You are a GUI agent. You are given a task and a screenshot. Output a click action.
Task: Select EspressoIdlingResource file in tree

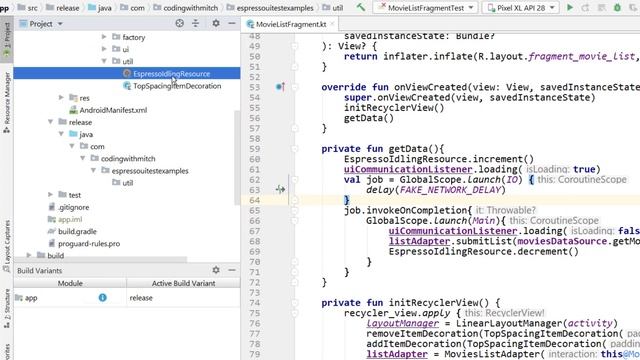click(x=171, y=73)
